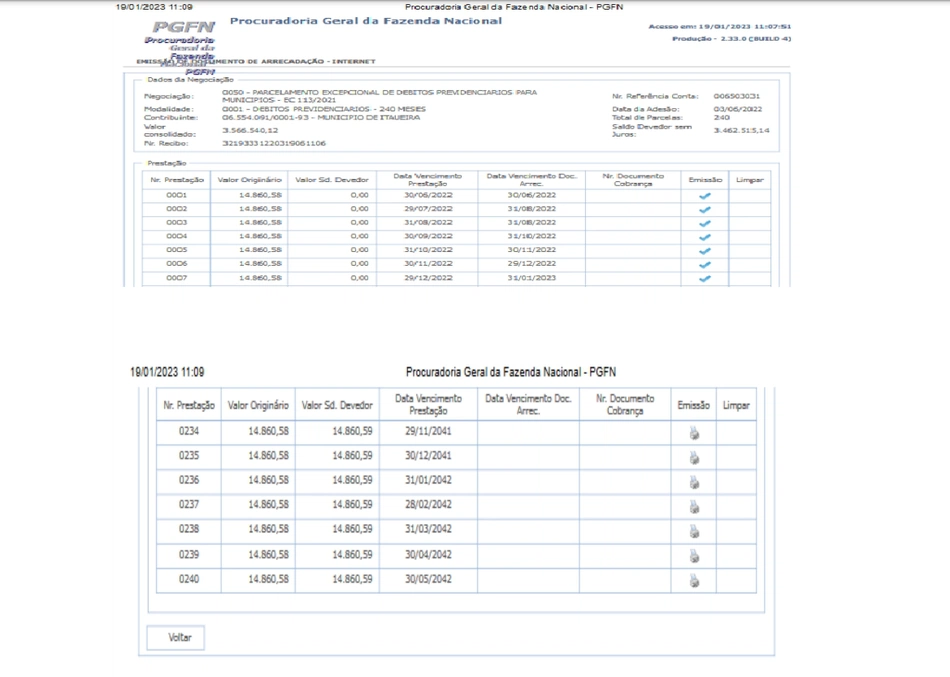Click the Prestação due date 29/07/2022 in row 0002
The height and width of the screenshot is (677, 950).
(x=428, y=208)
